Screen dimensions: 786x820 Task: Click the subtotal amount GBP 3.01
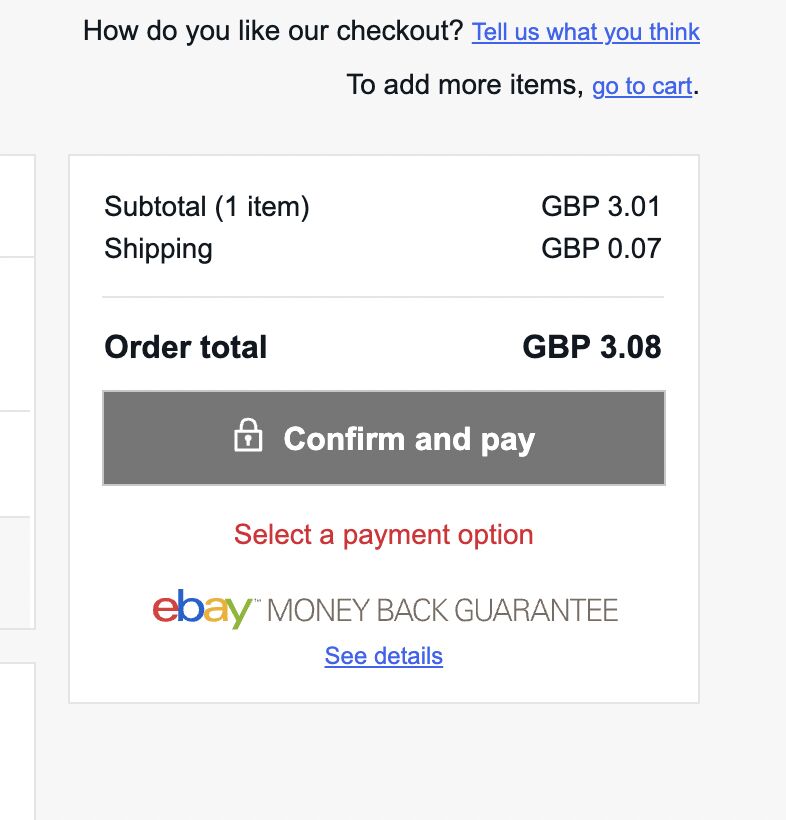[x=601, y=207]
